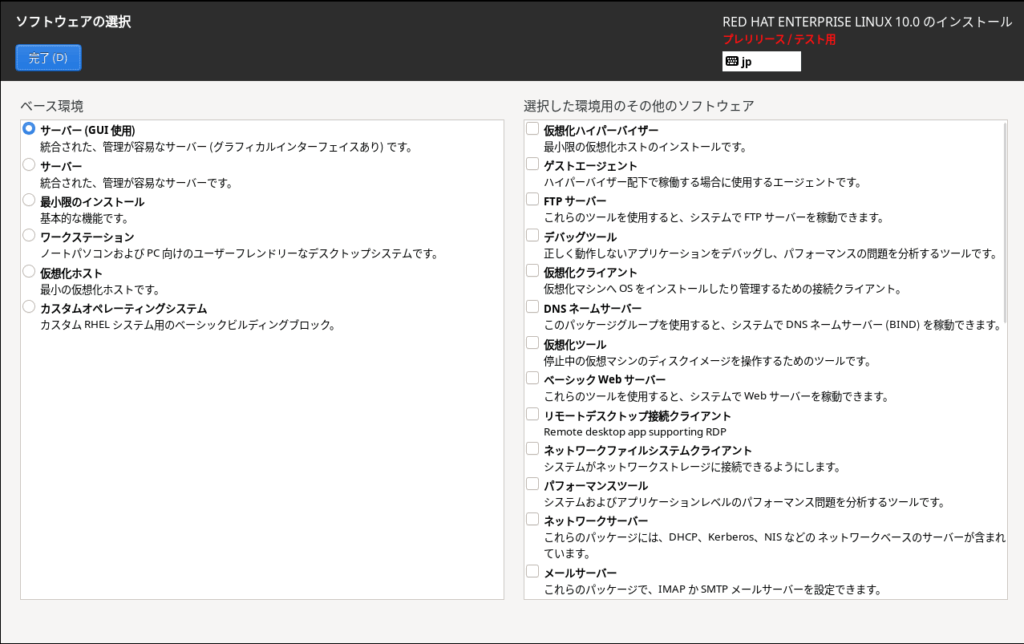
Task: Choose 最小限のインストール option
Action: coord(29,200)
